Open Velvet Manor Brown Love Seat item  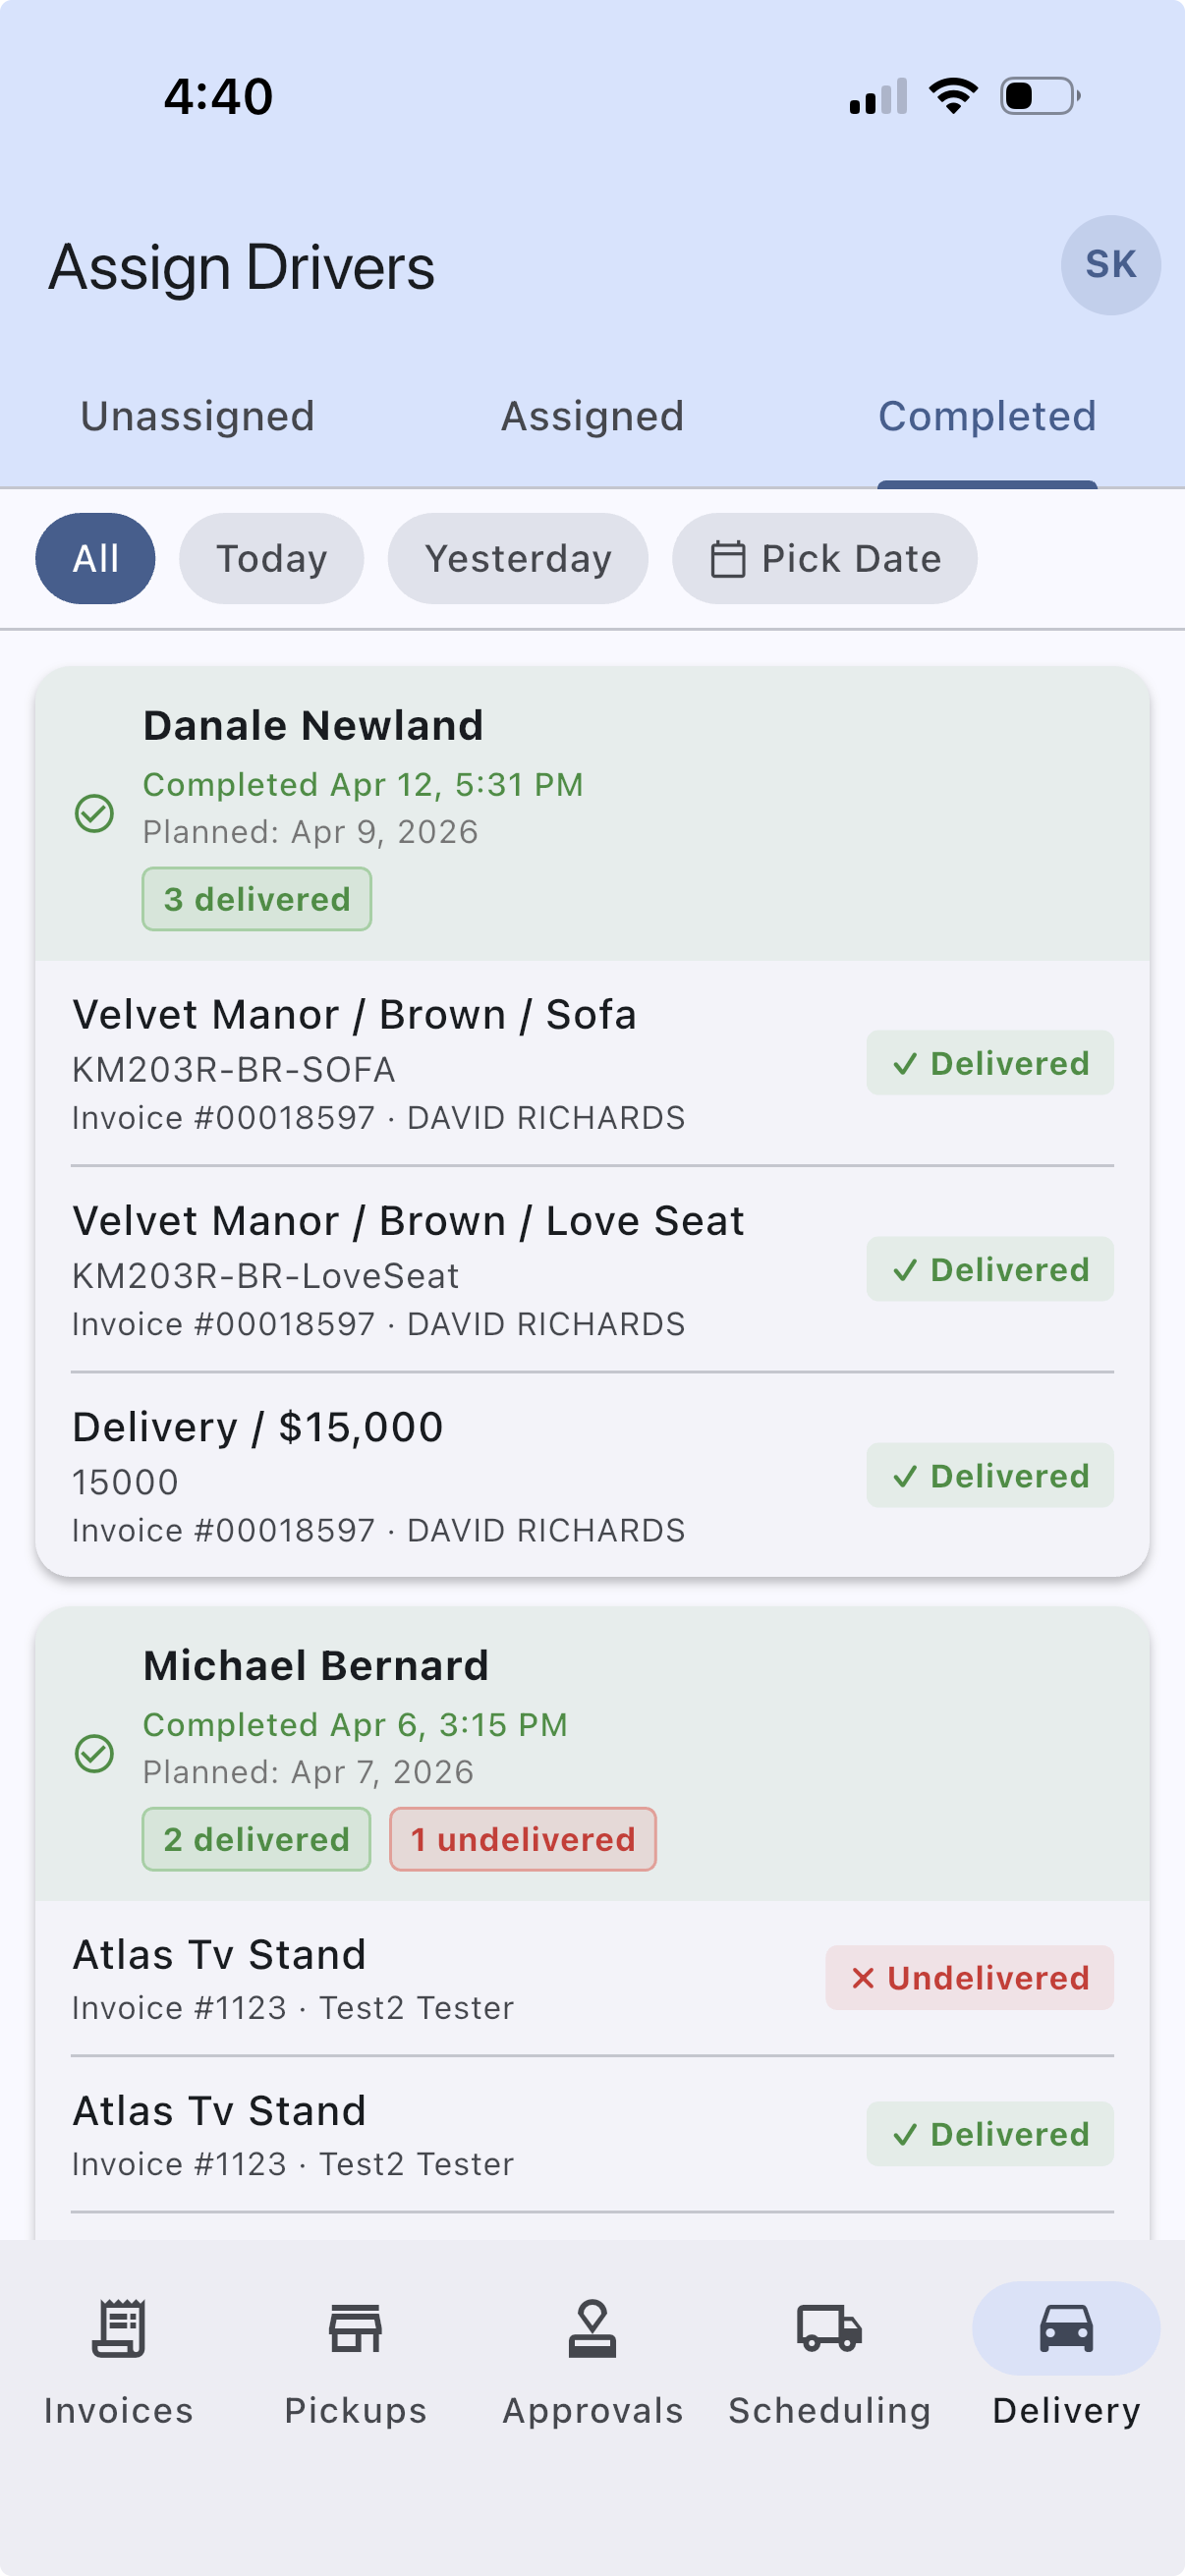(x=408, y=1270)
